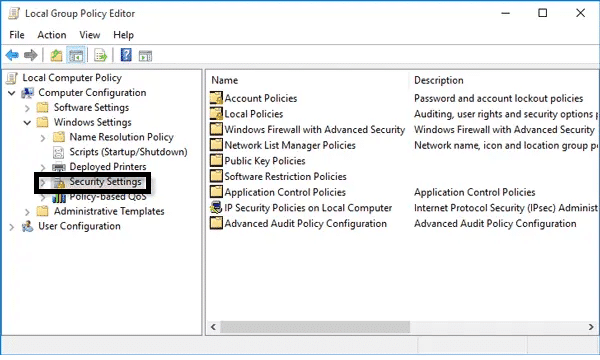Image resolution: width=600 pixels, height=360 pixels.
Task: Click the Local Policies folder icon in list
Action: (216, 114)
